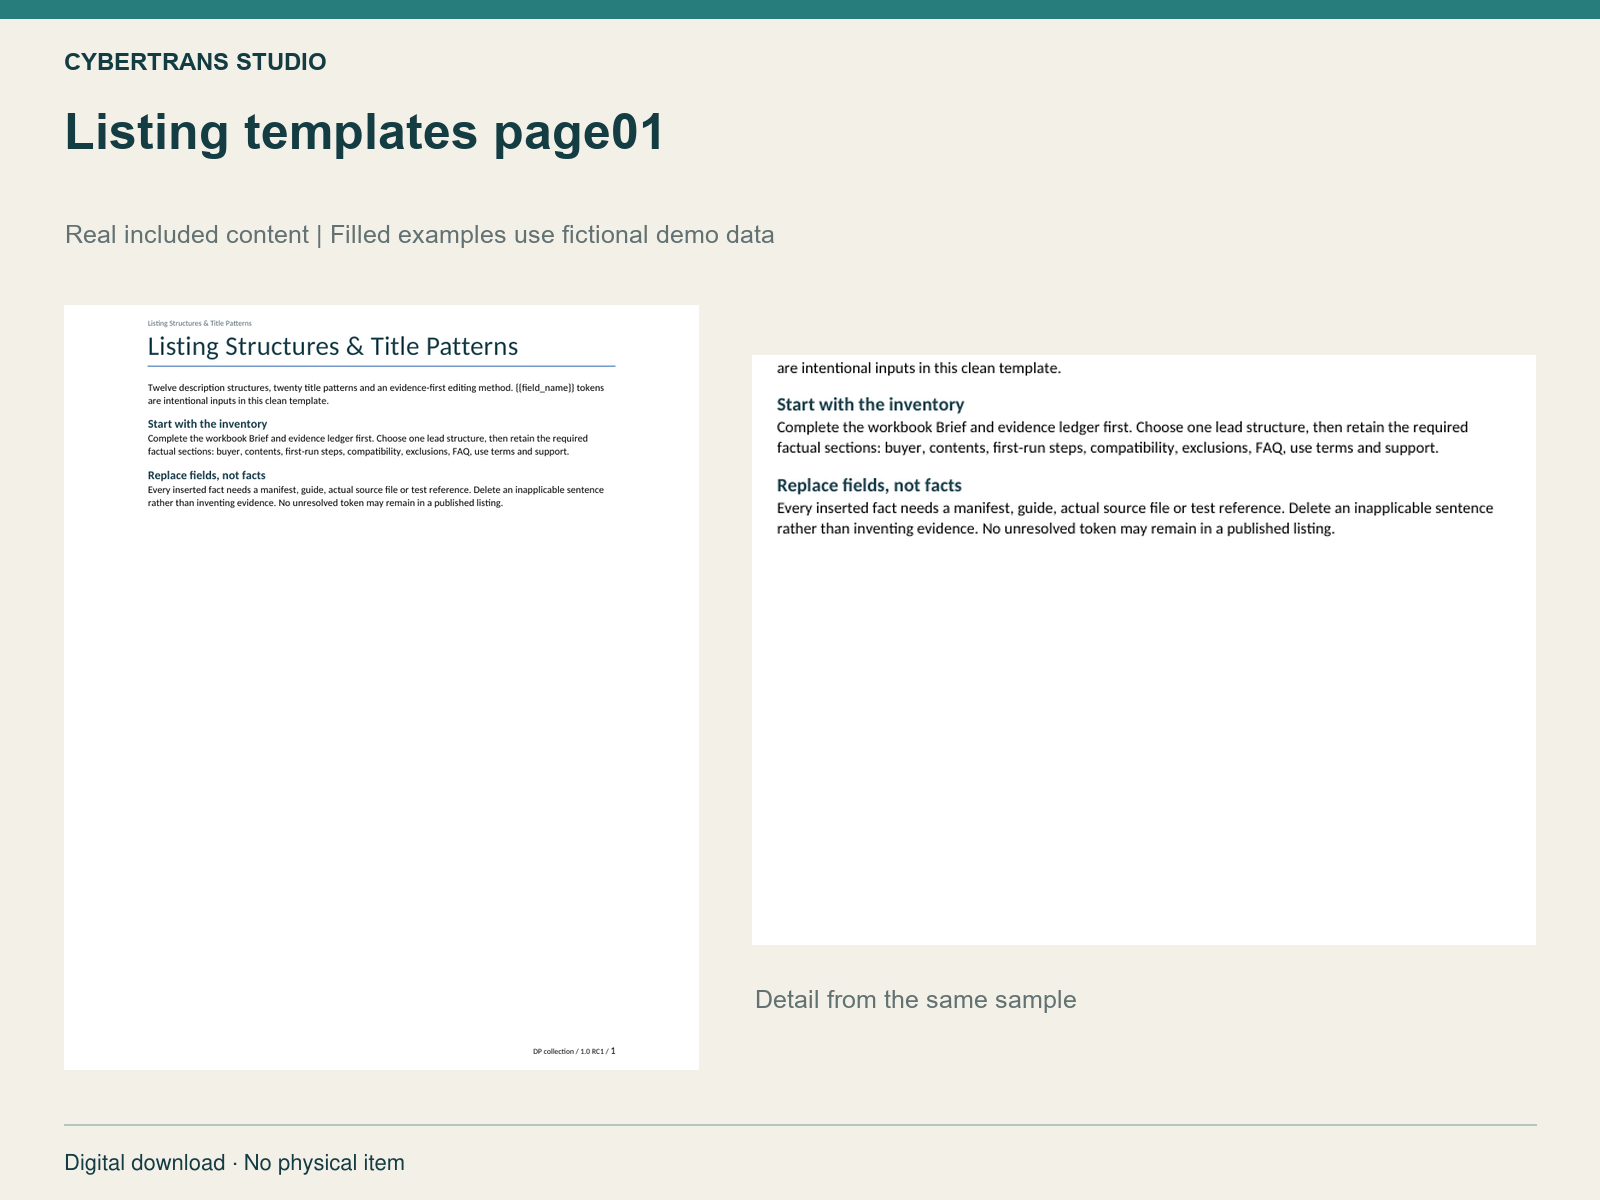Click the 'Twelve description structures' intro paragraph
The height and width of the screenshot is (1200, 1600).
tap(376, 393)
